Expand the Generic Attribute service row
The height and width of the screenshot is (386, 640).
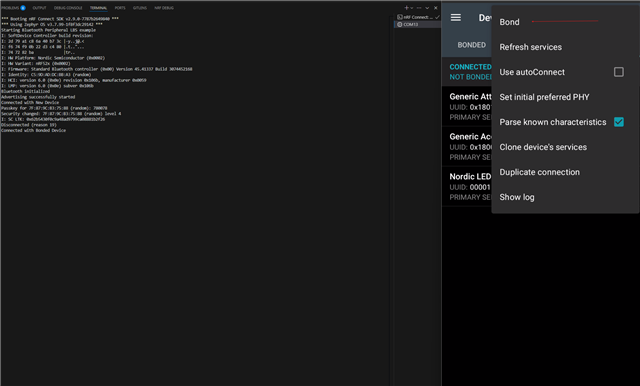coord(467,106)
